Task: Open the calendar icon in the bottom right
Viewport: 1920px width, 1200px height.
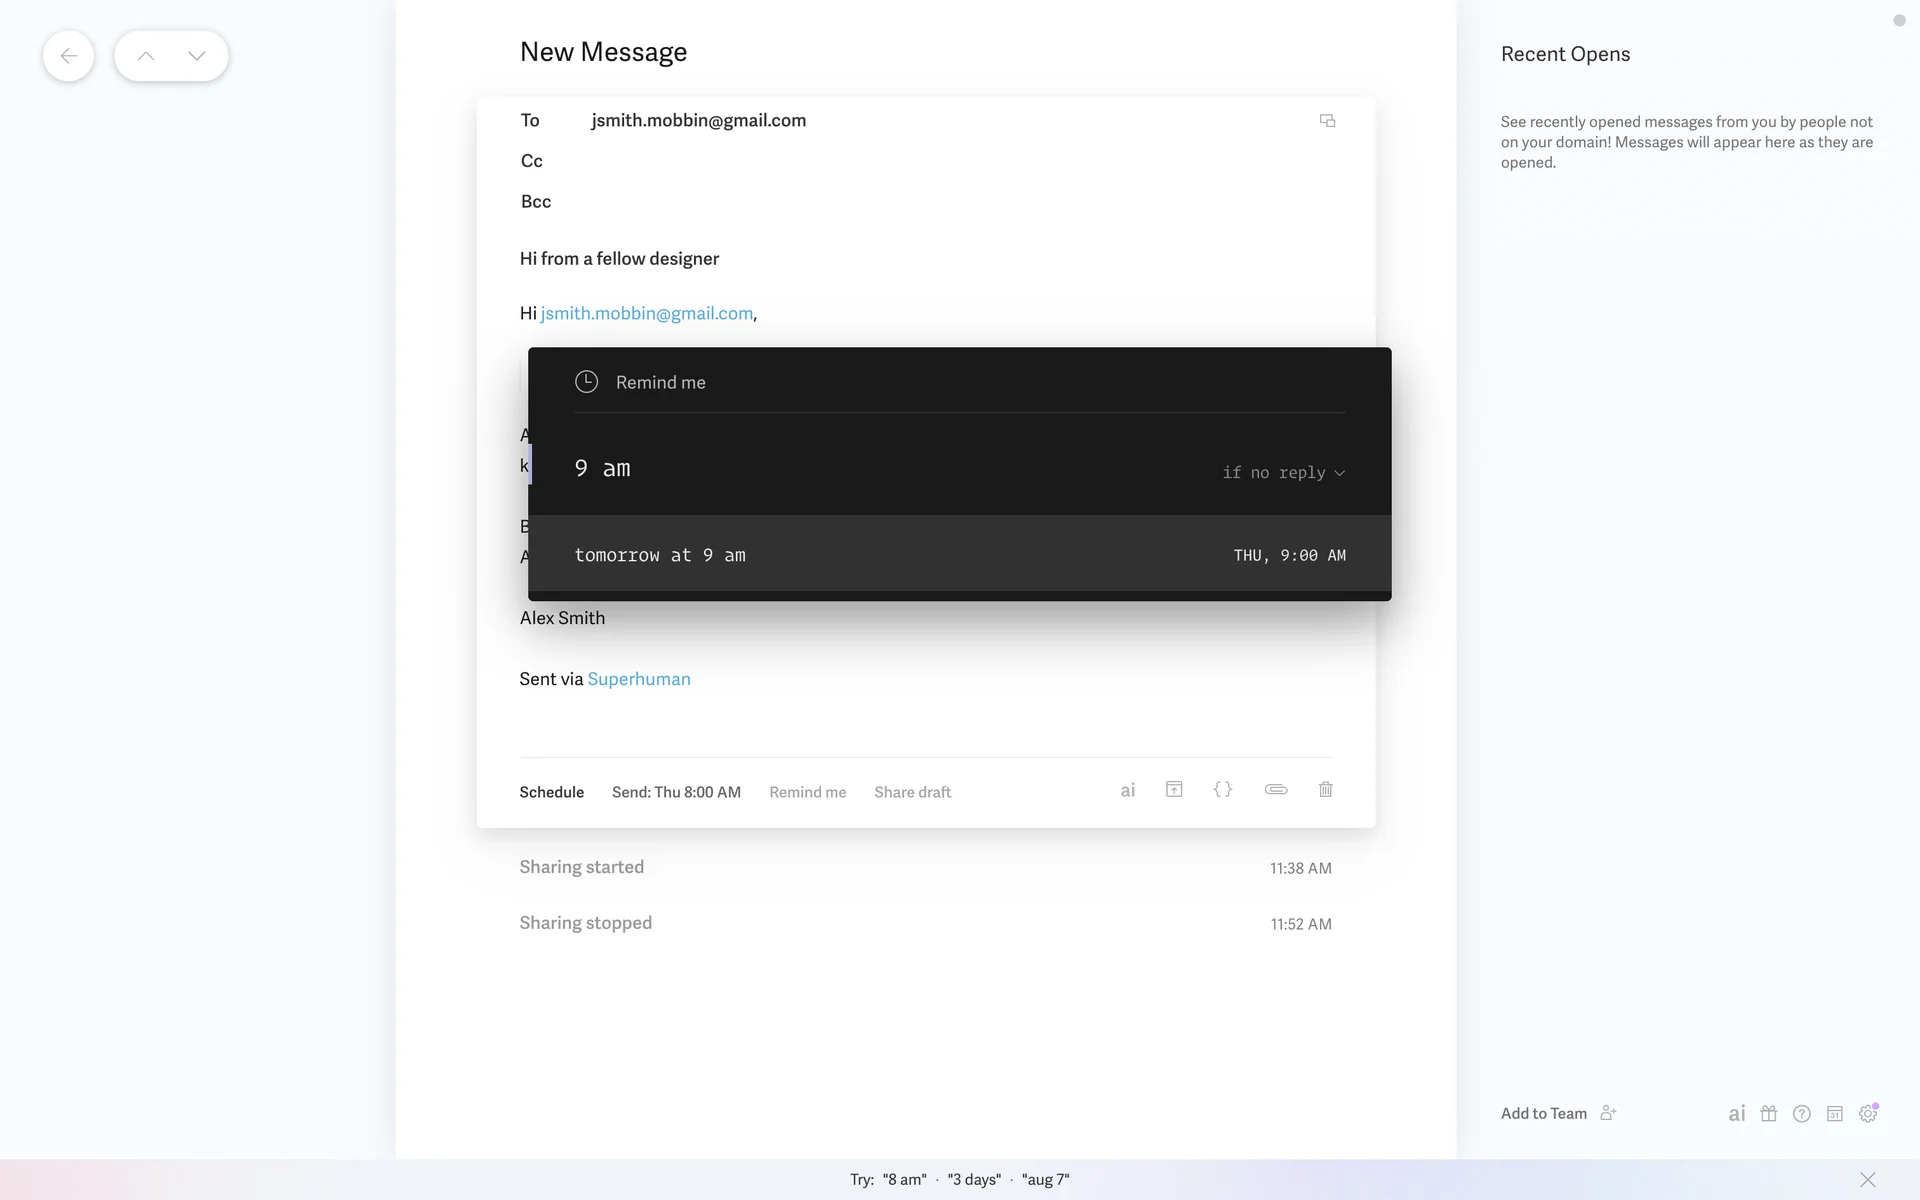Action: pyautogui.click(x=1834, y=1113)
